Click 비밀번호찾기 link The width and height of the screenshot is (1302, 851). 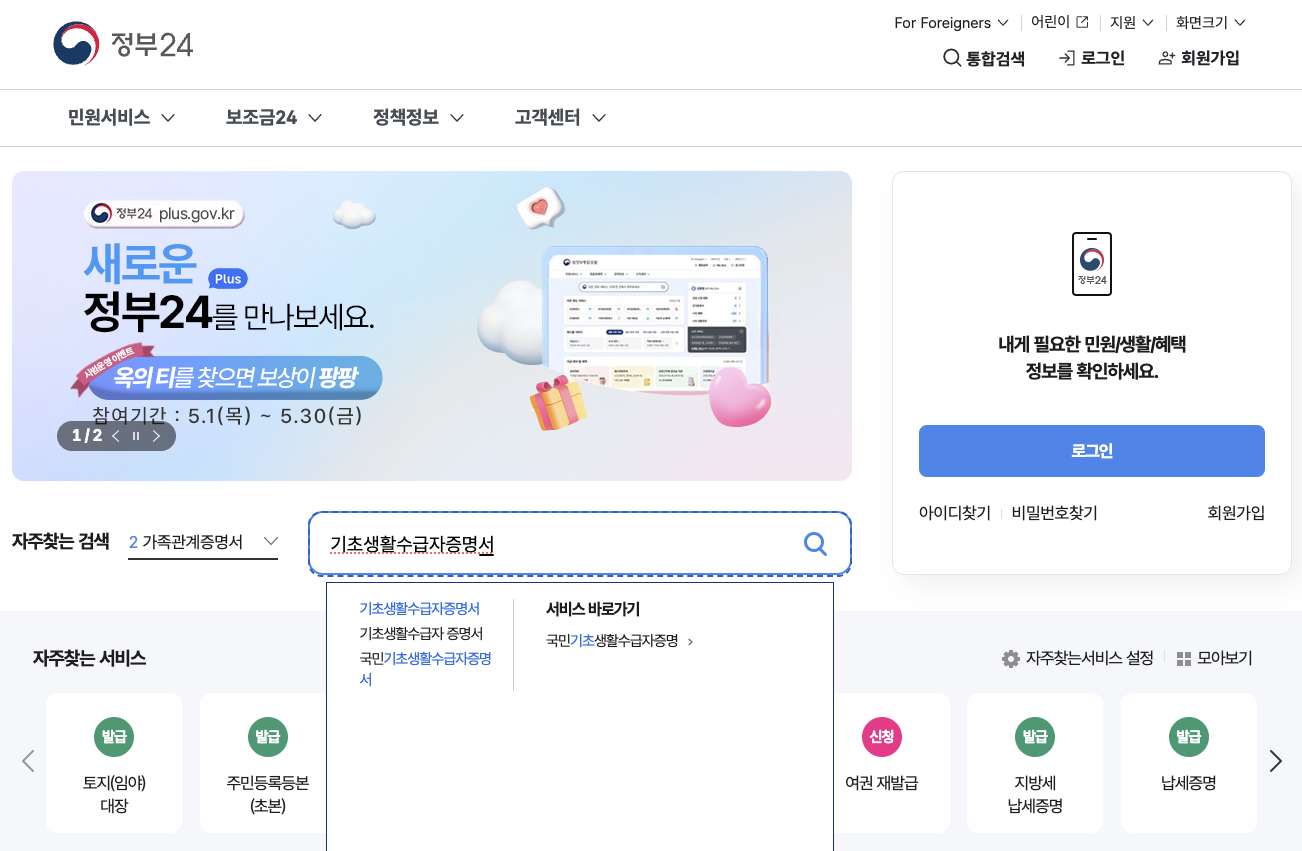(1054, 513)
